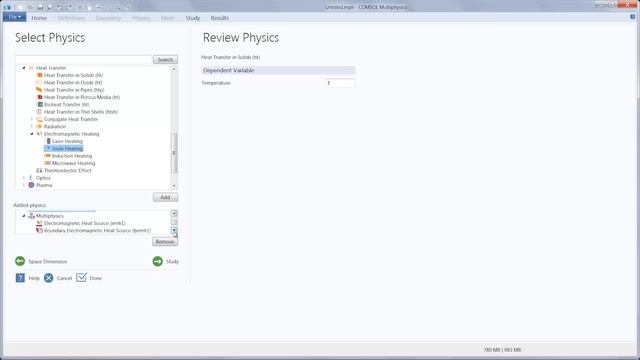Viewport: 640px width, 360px height.
Task: Click the Add button
Action: (x=165, y=197)
